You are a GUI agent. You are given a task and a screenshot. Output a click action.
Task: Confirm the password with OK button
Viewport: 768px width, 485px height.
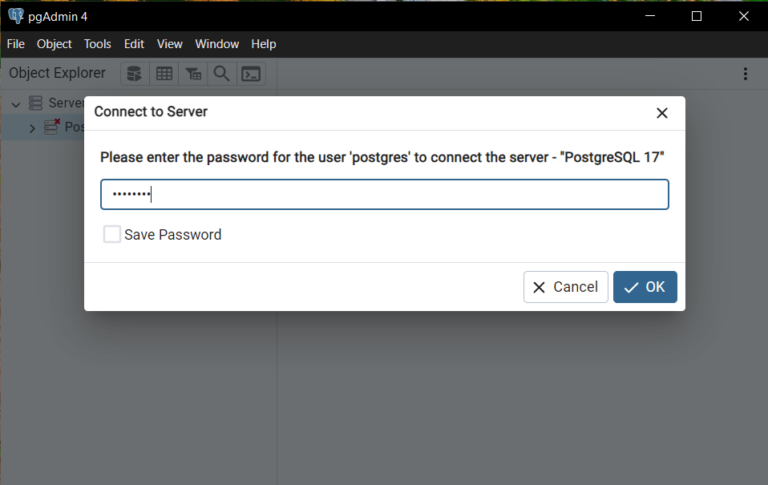tap(645, 287)
